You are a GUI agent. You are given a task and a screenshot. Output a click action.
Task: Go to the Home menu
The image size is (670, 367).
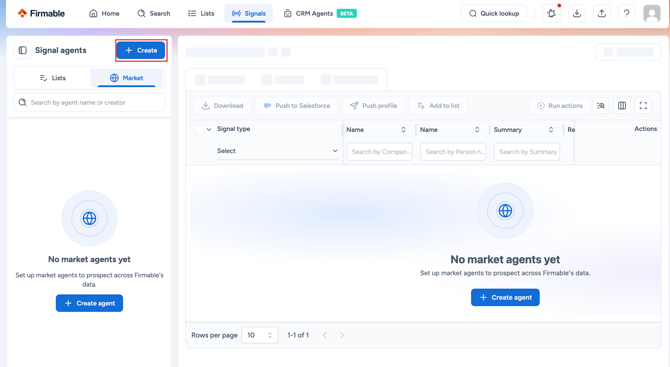click(104, 13)
